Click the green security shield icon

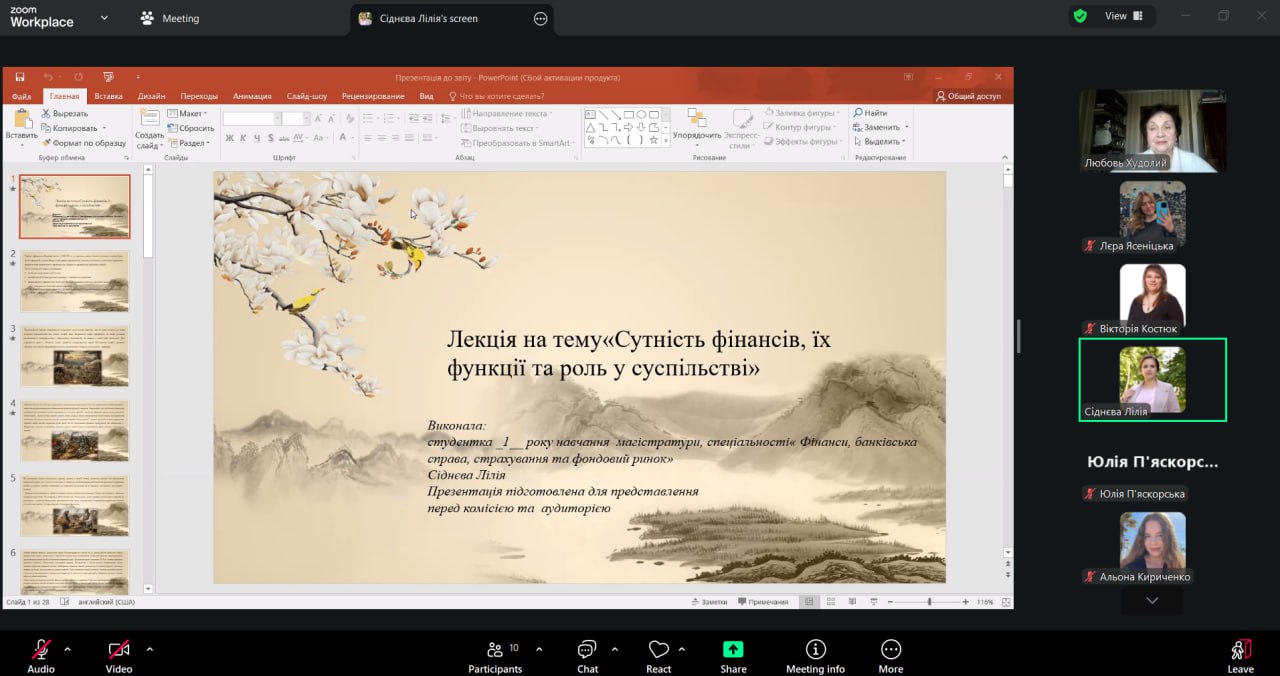[x=1080, y=16]
